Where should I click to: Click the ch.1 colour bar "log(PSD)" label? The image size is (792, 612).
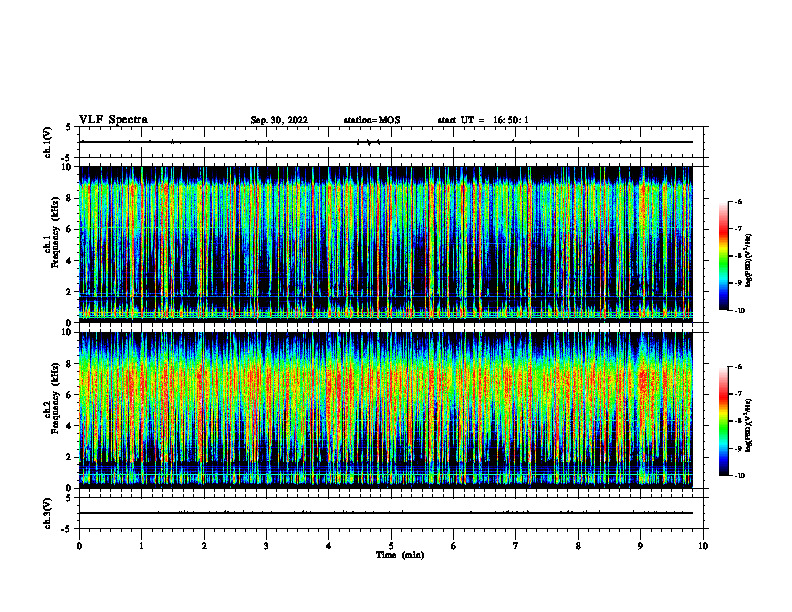tap(749, 261)
